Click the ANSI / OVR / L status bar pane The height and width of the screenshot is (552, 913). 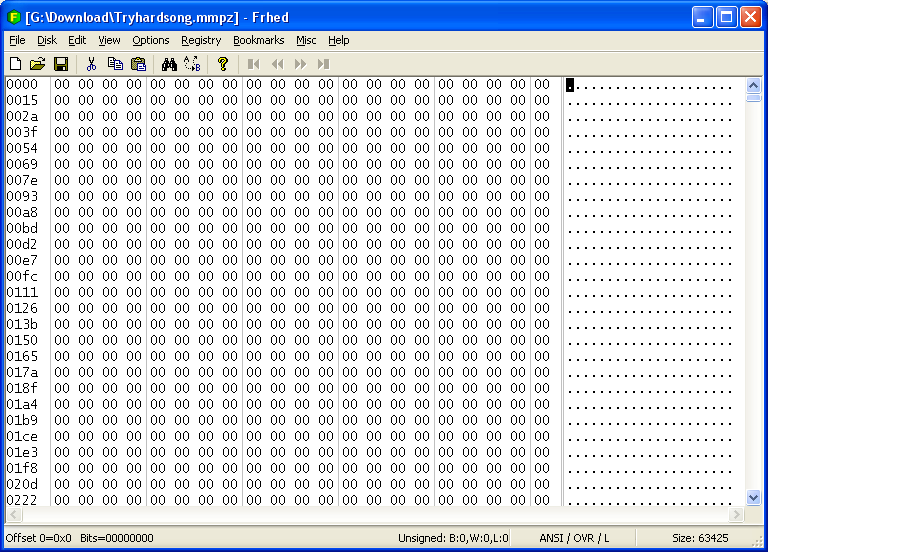tap(574, 538)
